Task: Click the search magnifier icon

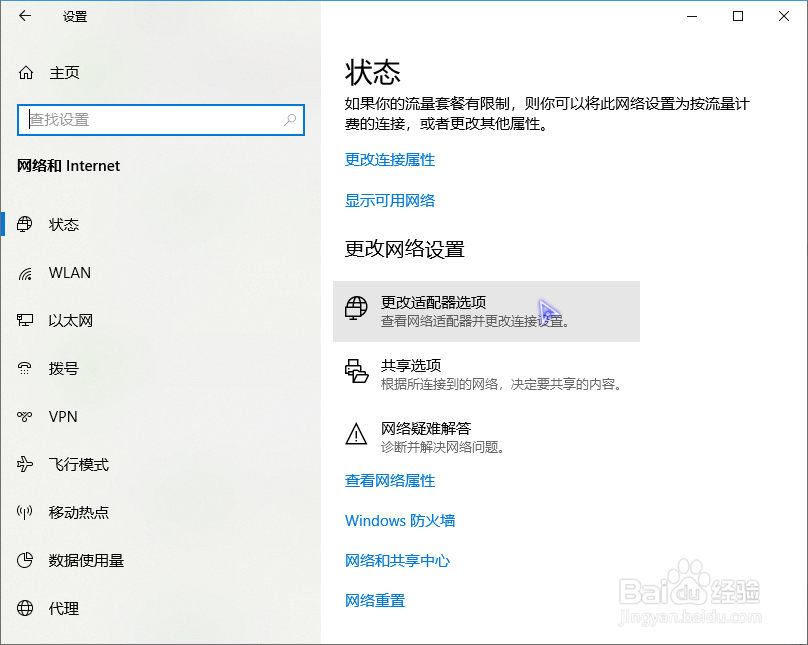Action: (290, 120)
